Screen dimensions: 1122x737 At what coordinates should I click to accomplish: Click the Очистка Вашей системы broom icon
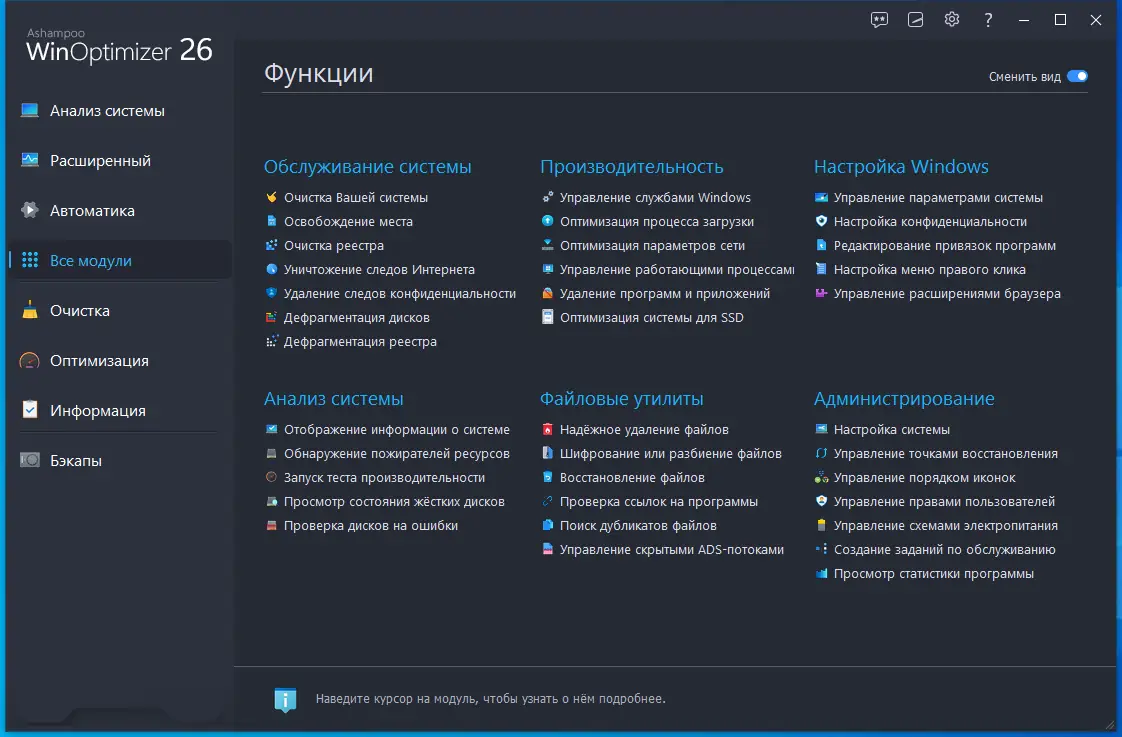pyautogui.click(x=271, y=197)
